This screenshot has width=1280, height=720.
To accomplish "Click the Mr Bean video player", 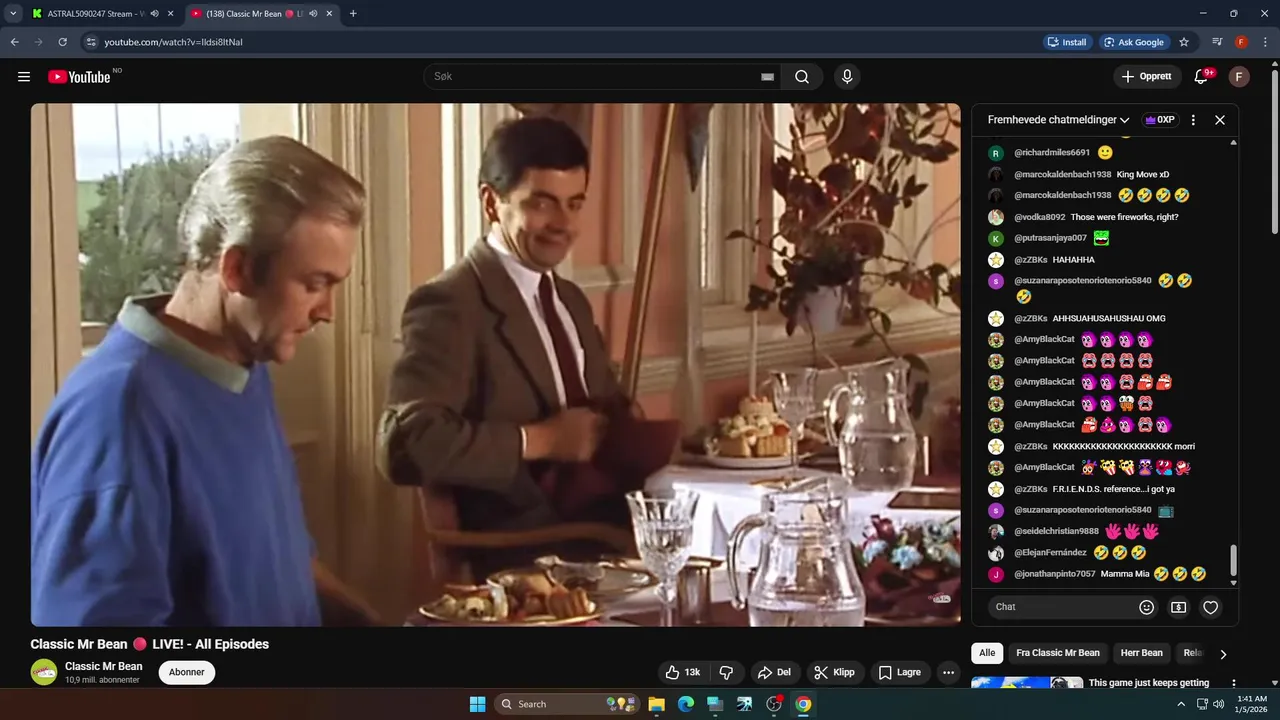I will coord(495,365).
